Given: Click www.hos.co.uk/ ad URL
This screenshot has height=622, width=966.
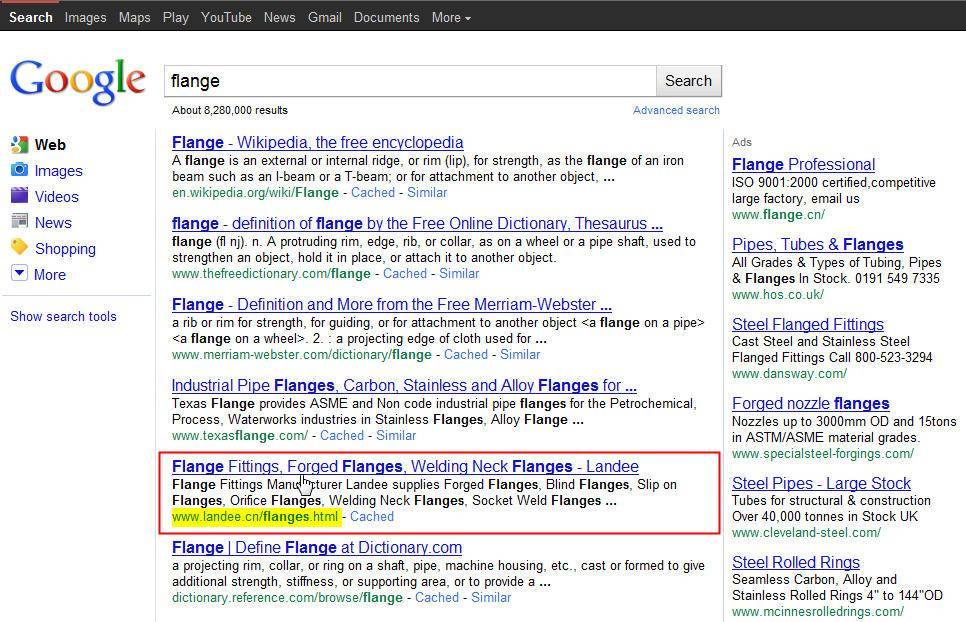Looking at the screenshot, I should coord(777,294).
